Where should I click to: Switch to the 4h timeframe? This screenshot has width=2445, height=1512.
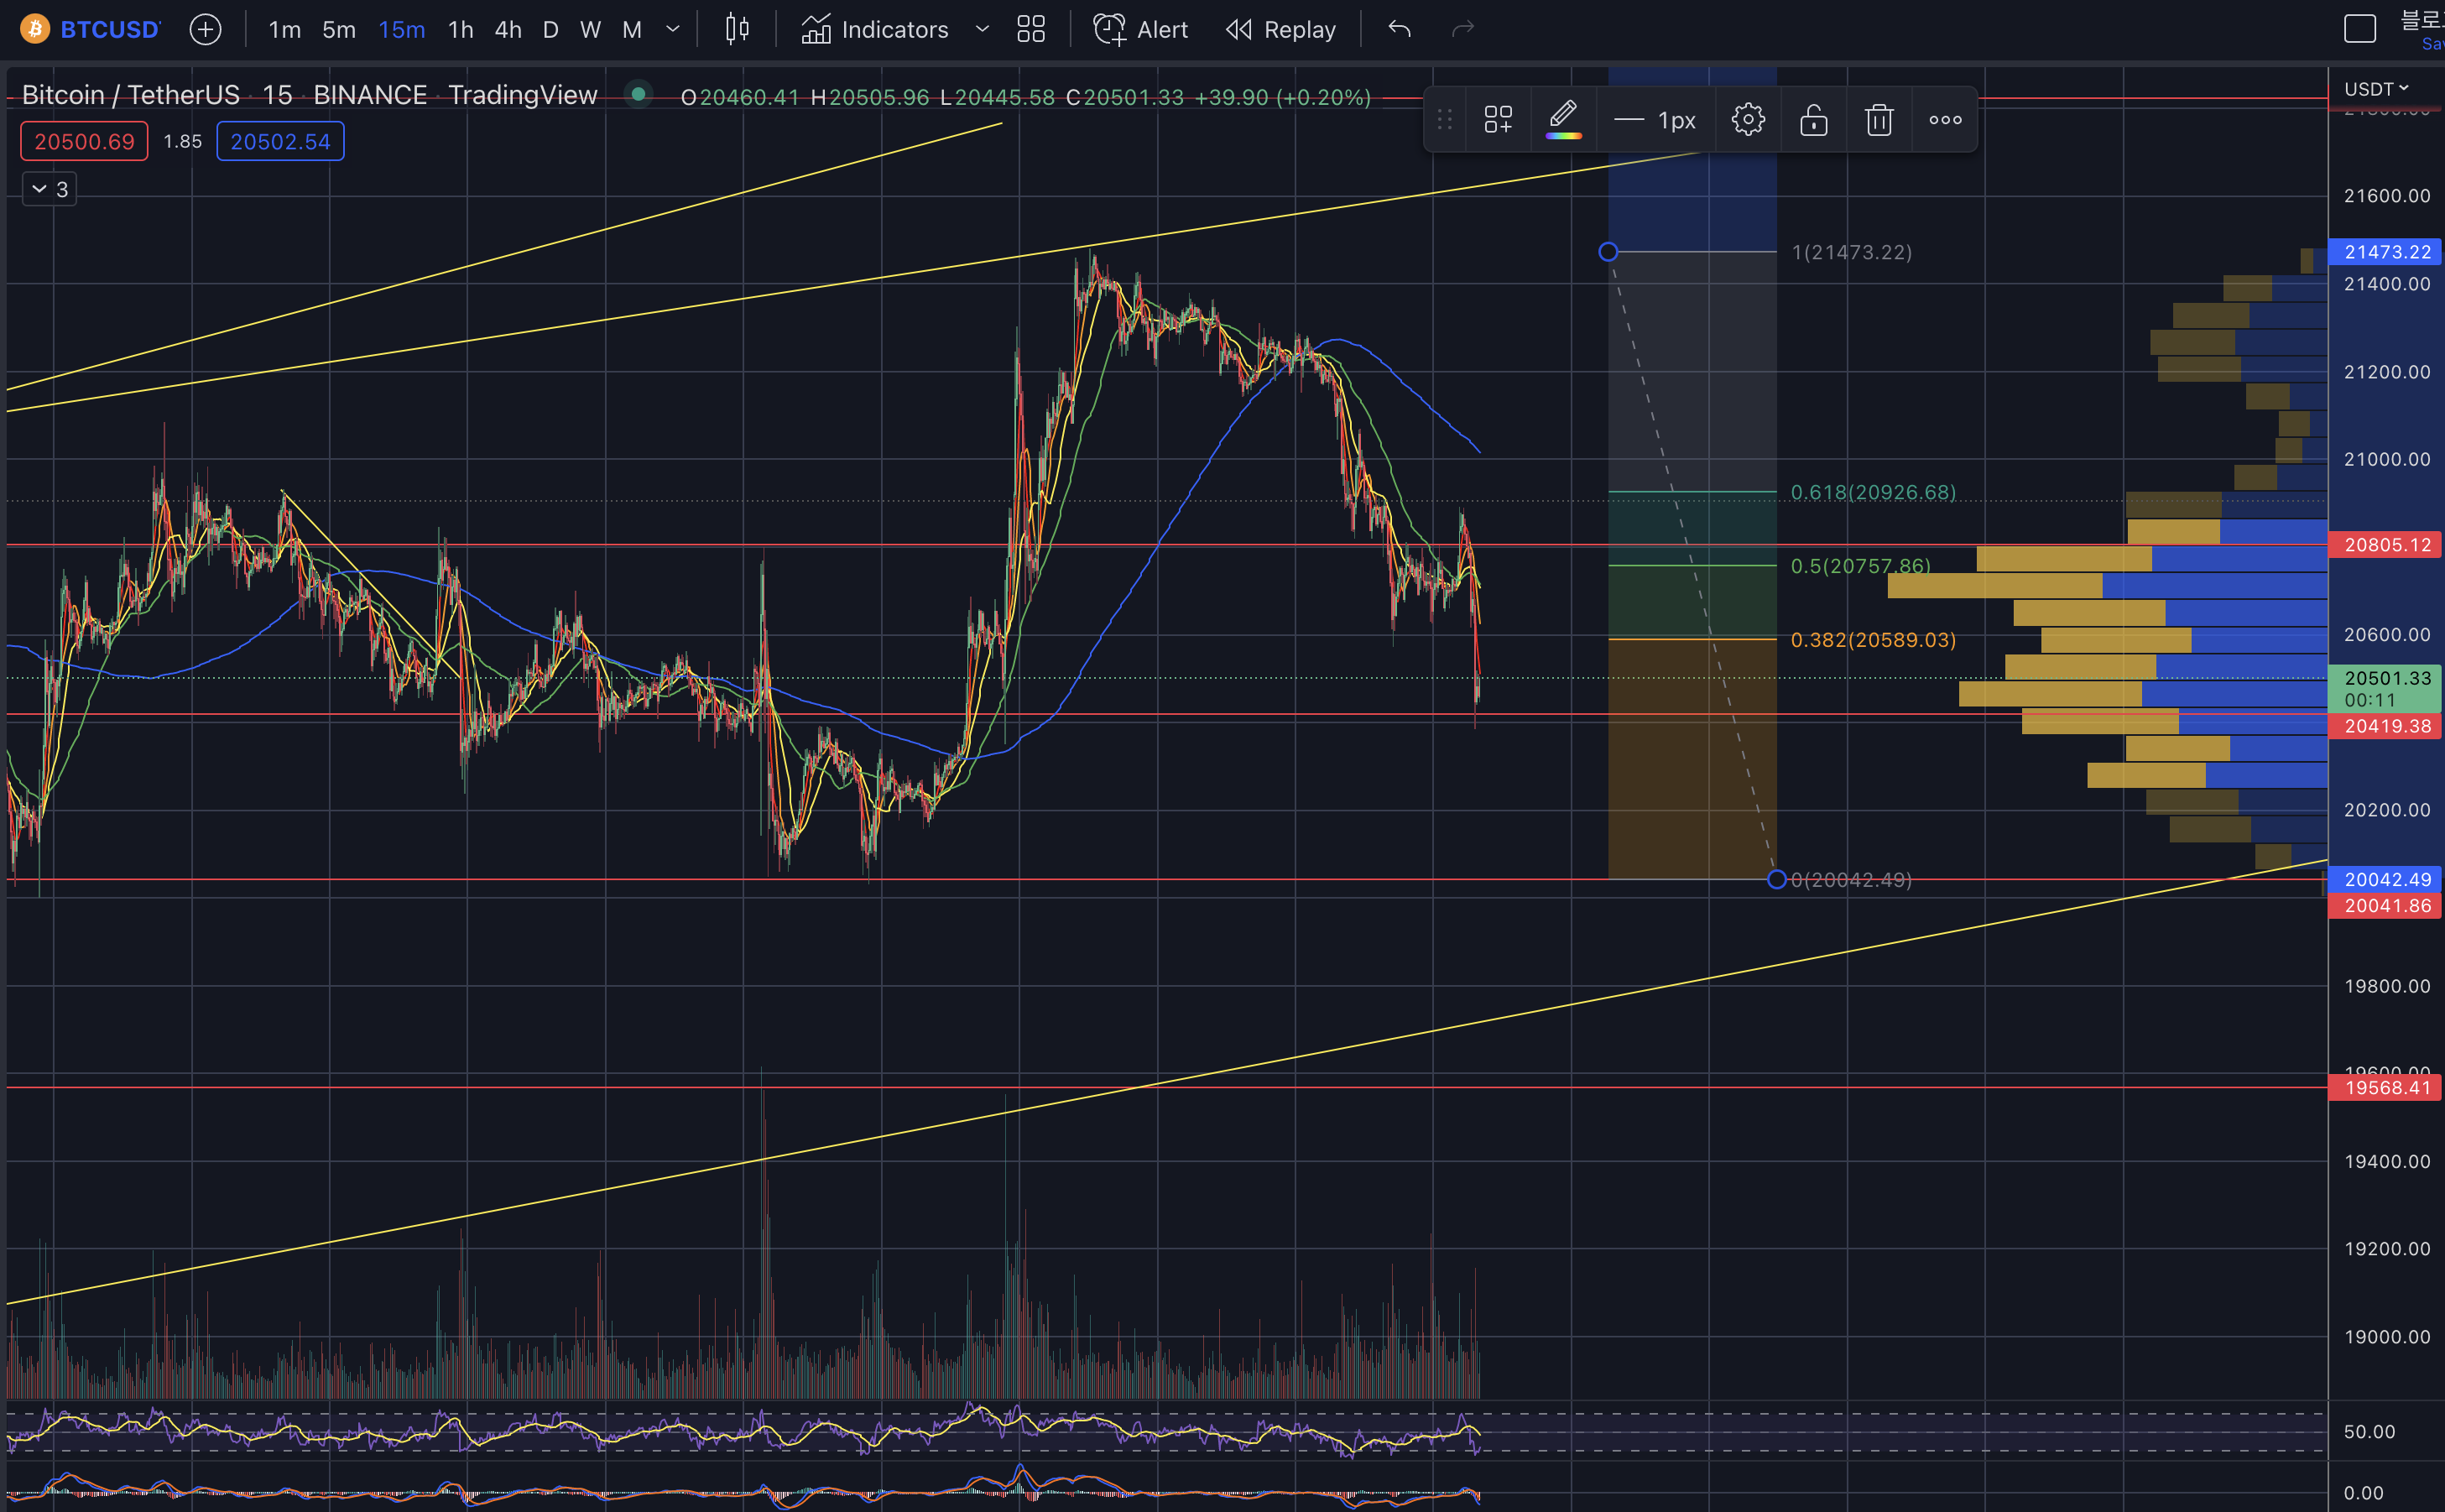508,30
